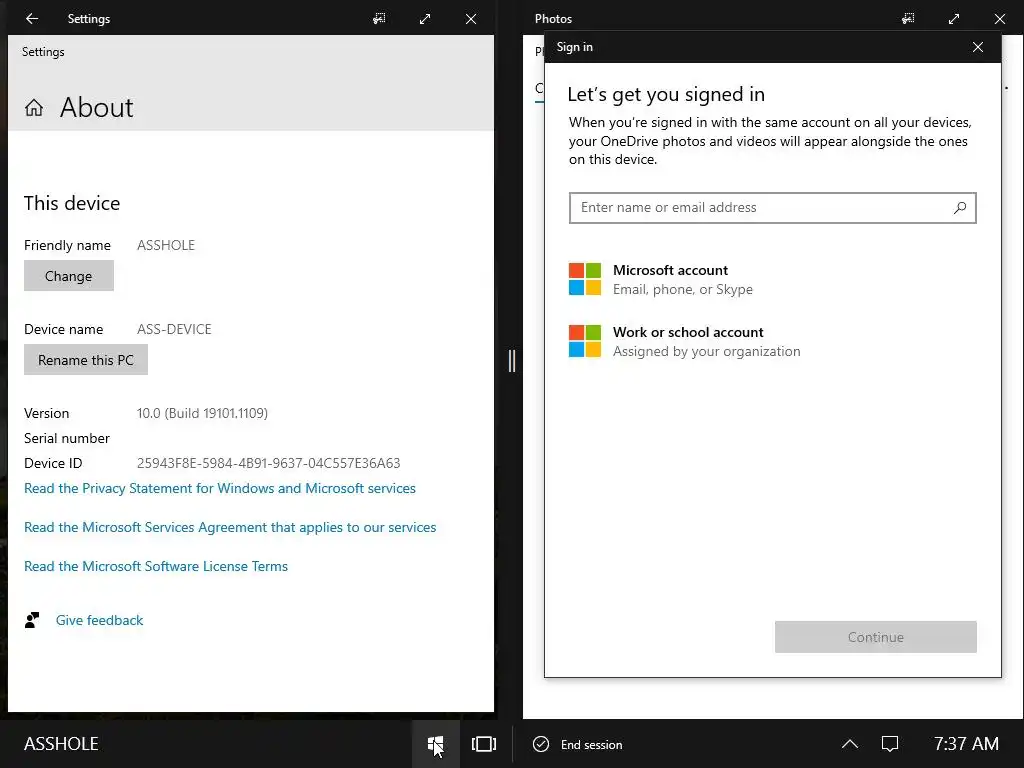Viewport: 1024px width, 768px height.
Task: Click the Give feedback person icon
Action: click(x=32, y=620)
